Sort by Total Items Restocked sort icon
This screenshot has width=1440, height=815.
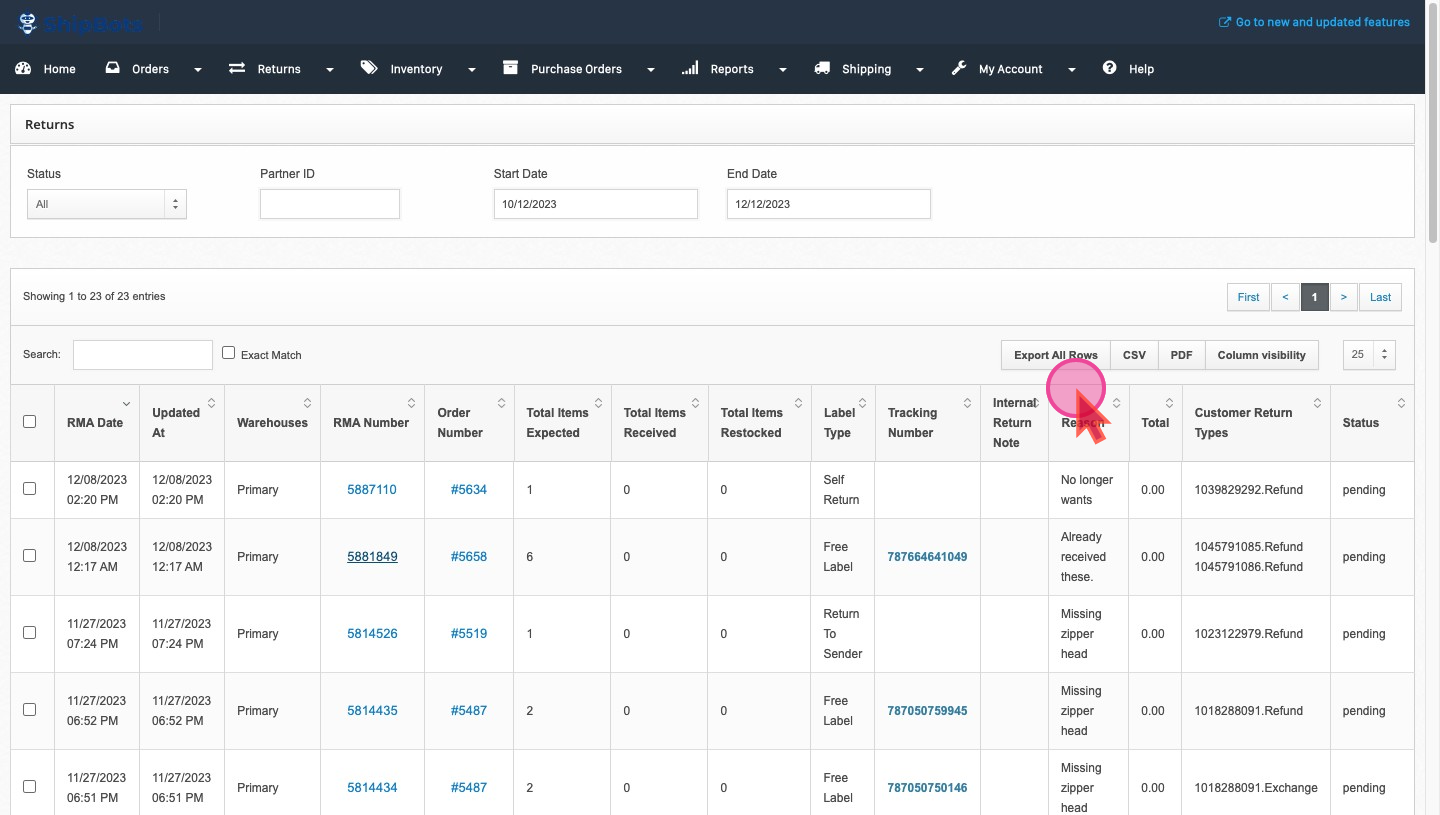pyautogui.click(x=798, y=403)
